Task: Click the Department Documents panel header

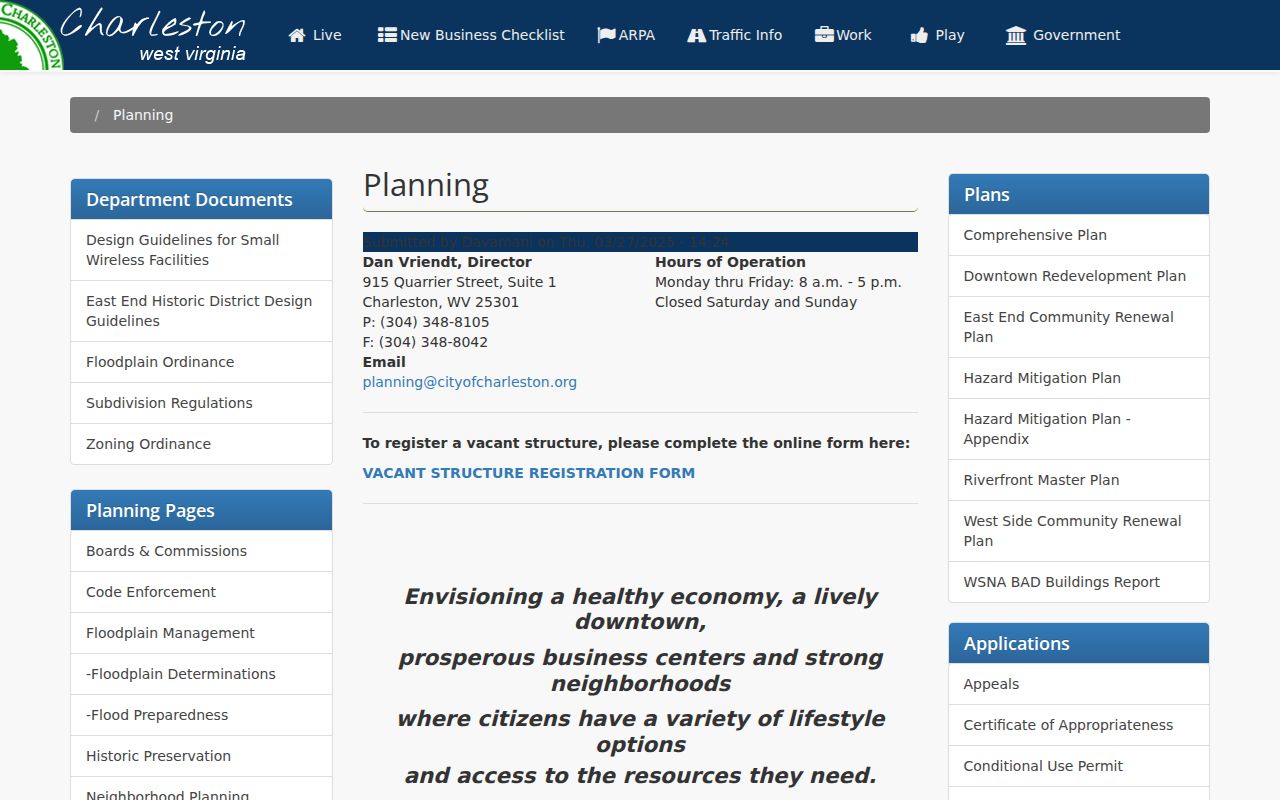Action: click(x=201, y=199)
